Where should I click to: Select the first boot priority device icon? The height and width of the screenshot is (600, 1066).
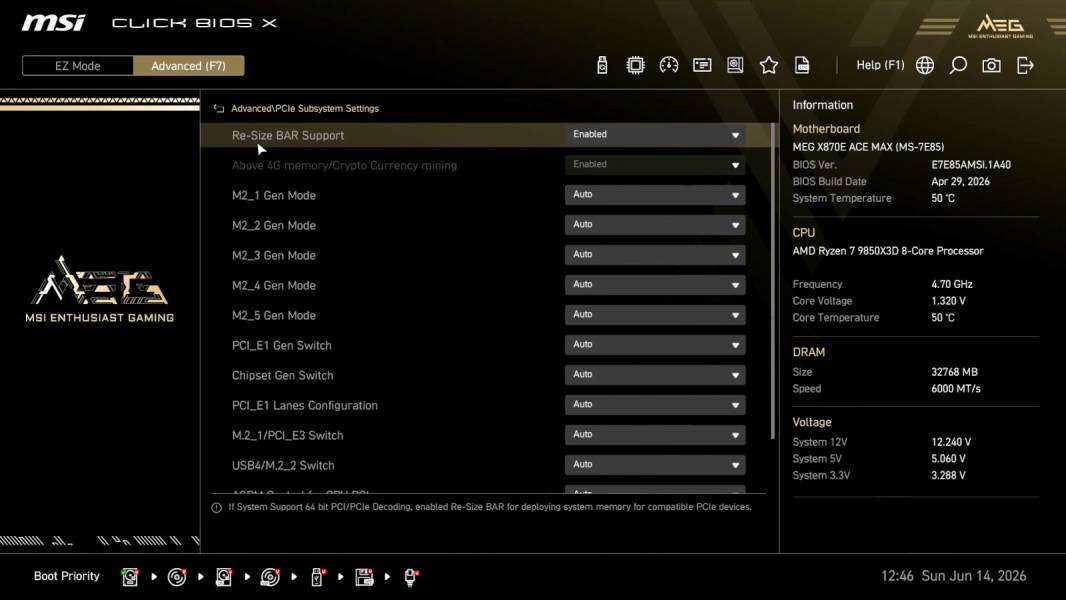(130, 577)
